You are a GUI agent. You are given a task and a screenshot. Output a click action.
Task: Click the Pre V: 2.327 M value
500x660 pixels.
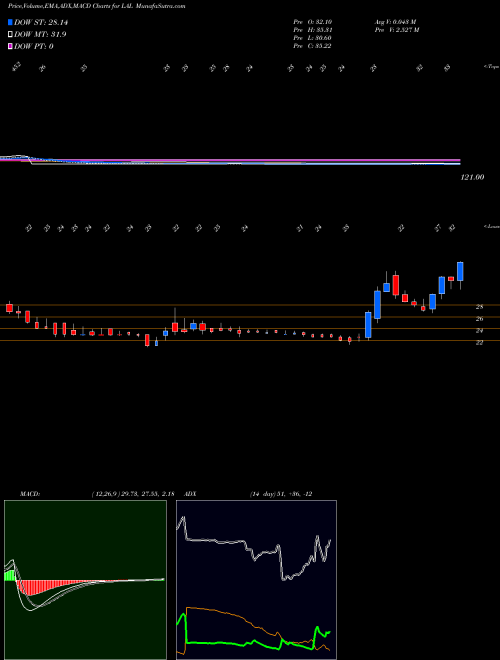[x=396, y=30]
